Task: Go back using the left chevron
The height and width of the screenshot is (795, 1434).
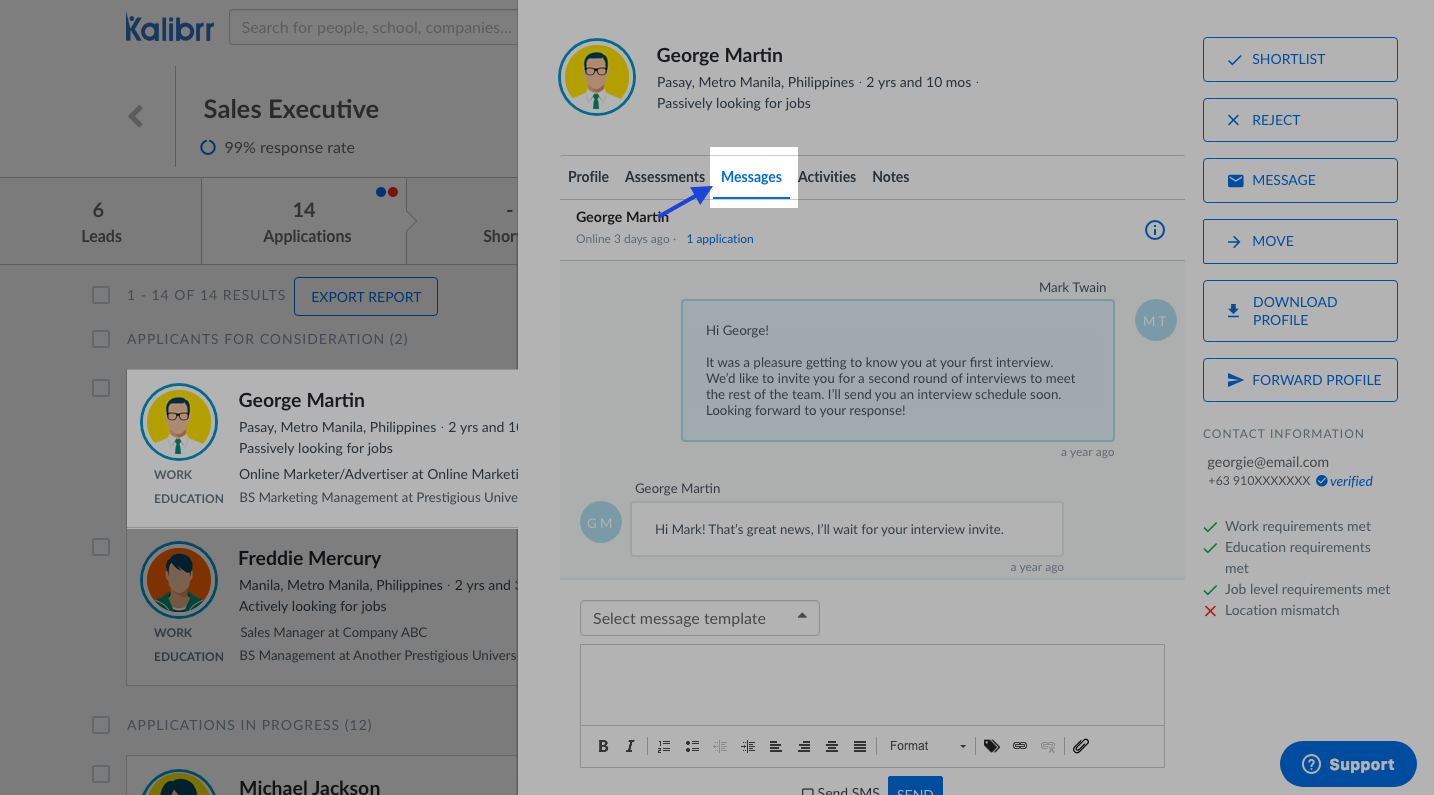Action: click(x=136, y=117)
